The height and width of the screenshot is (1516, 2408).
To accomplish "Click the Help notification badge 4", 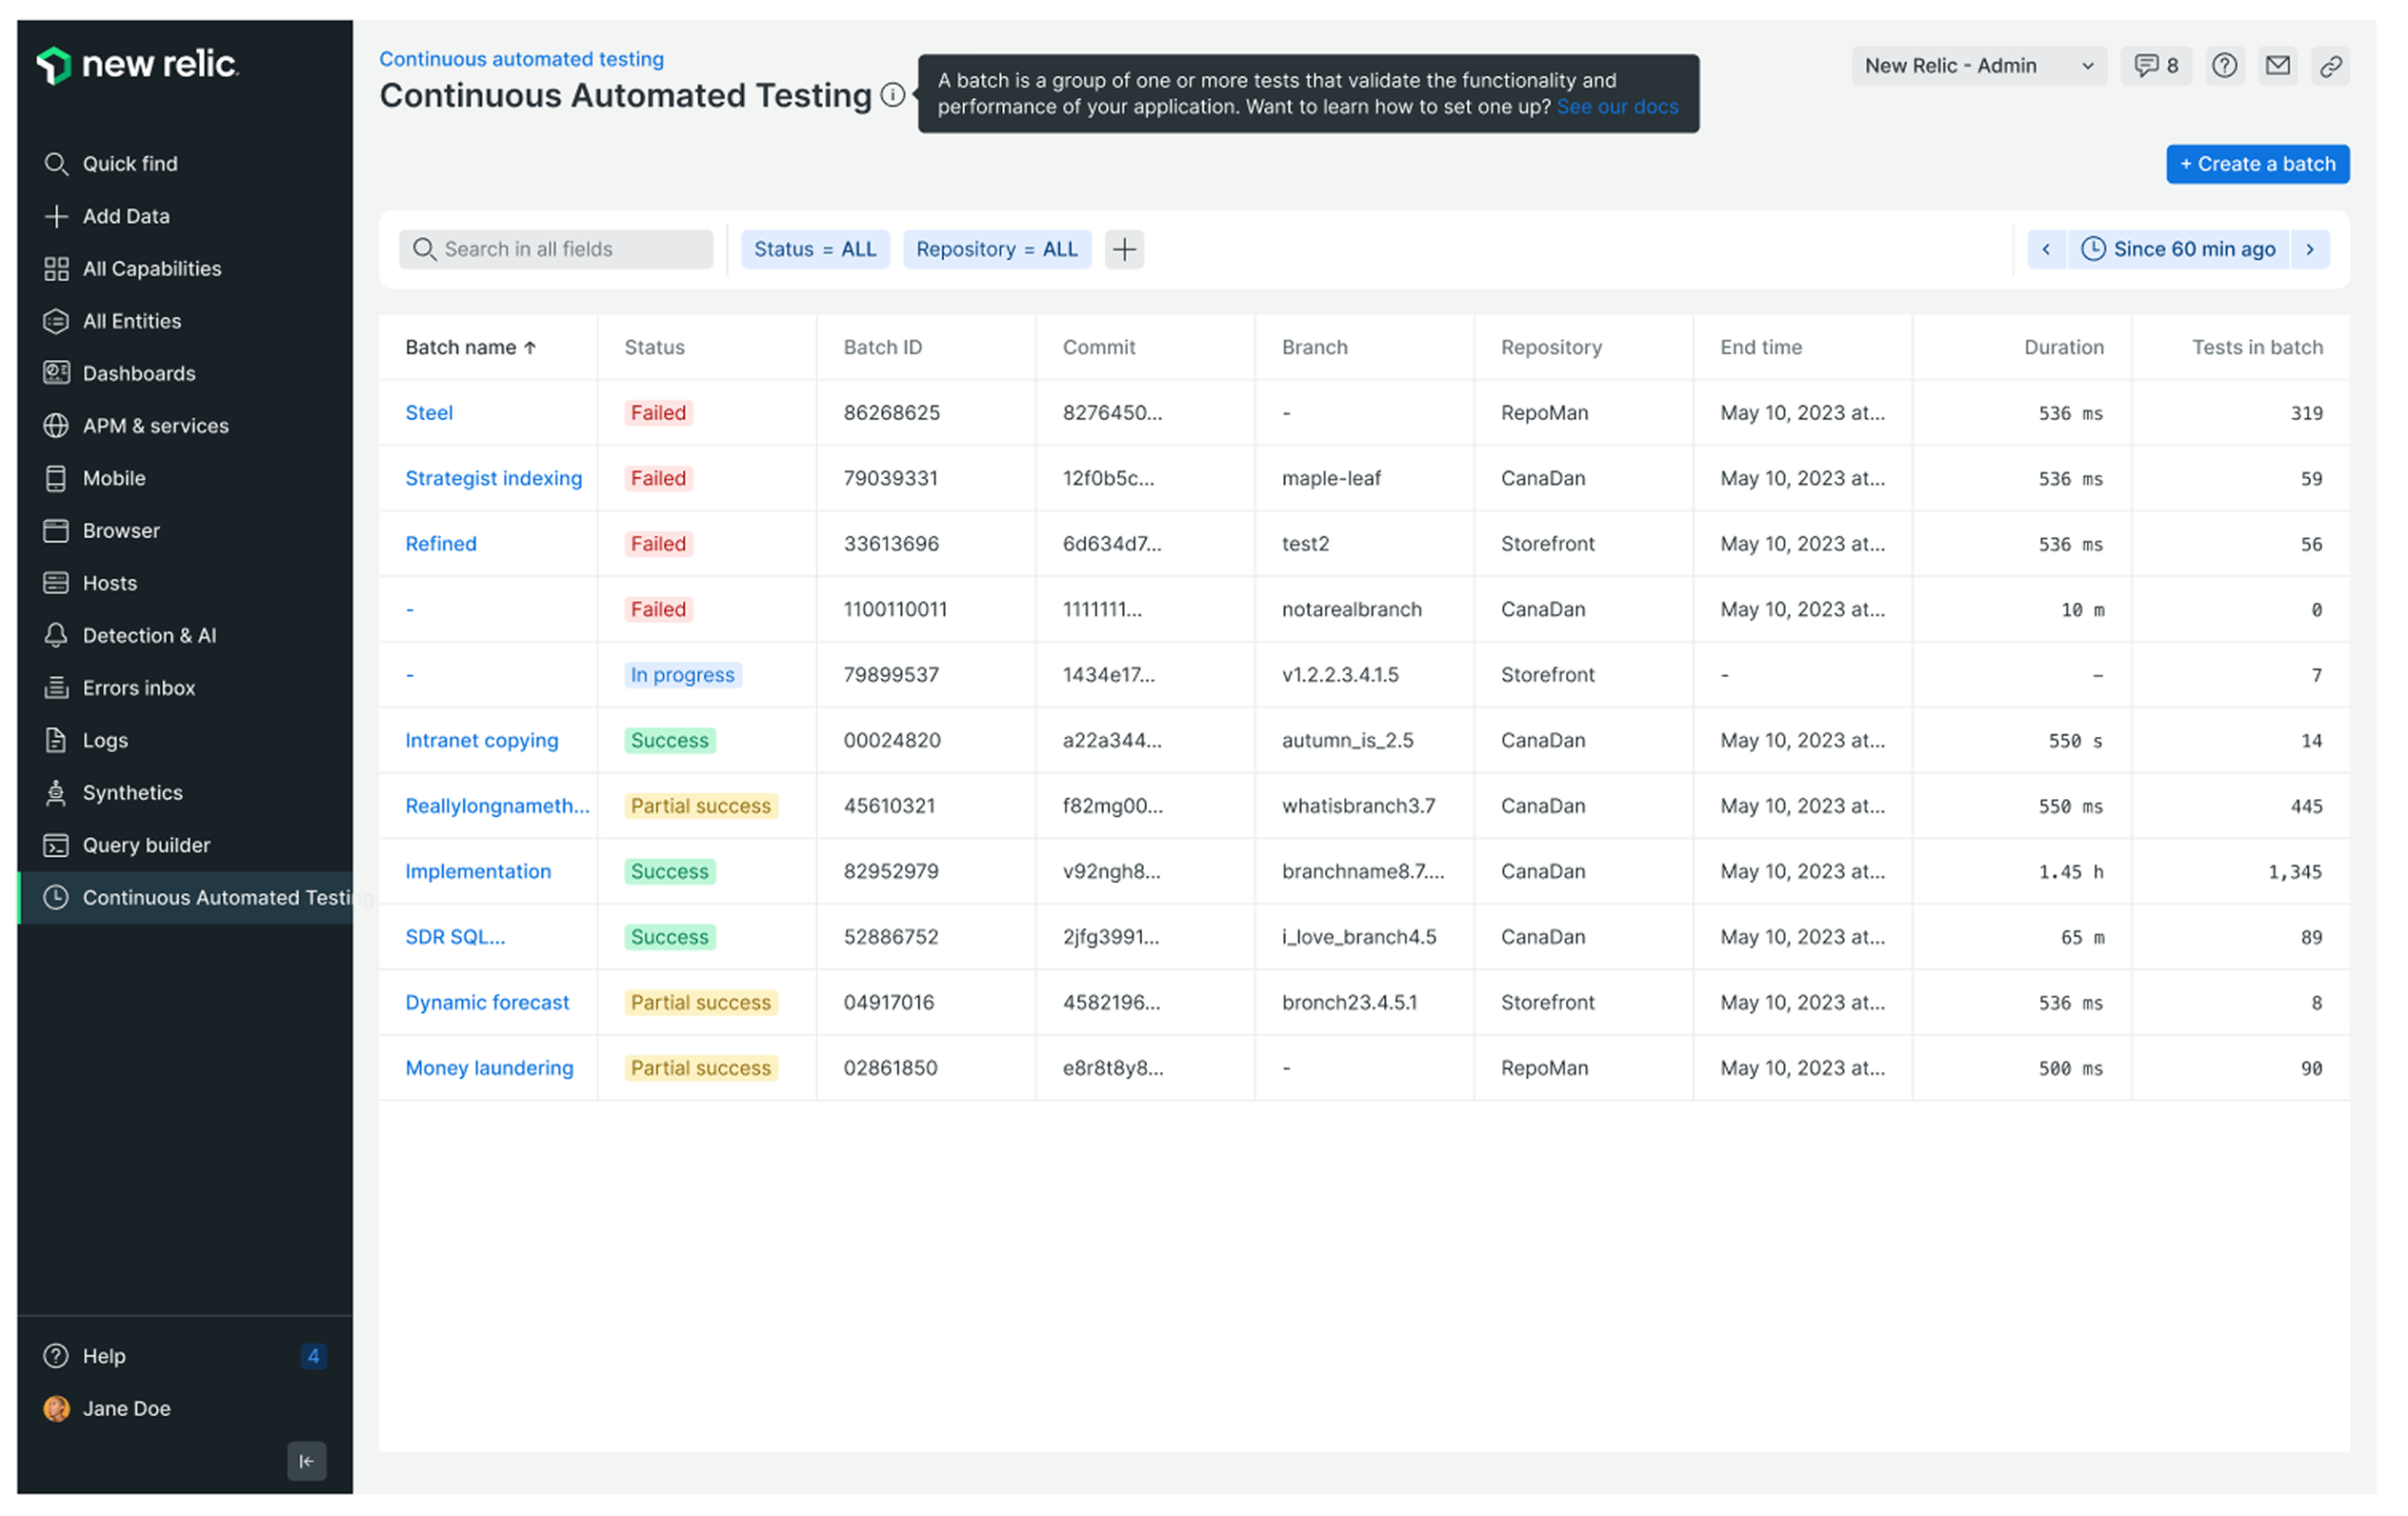I will click(313, 1356).
